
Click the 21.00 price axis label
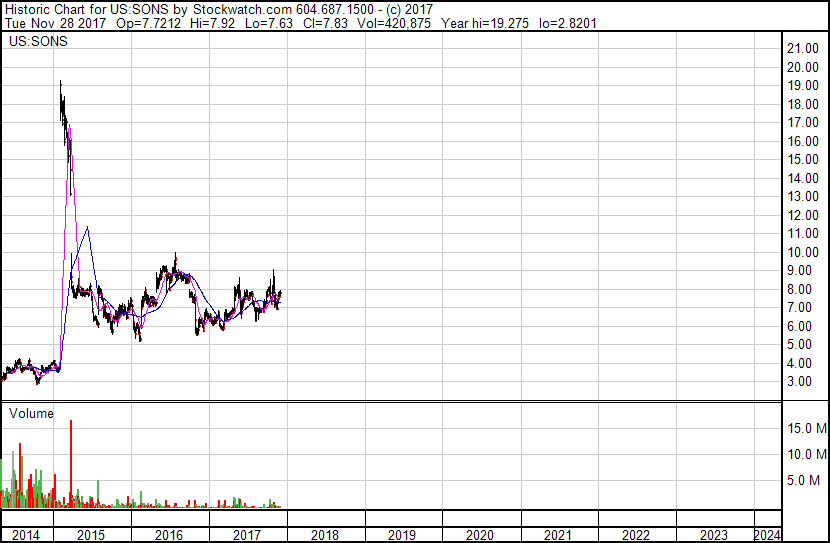pos(803,49)
